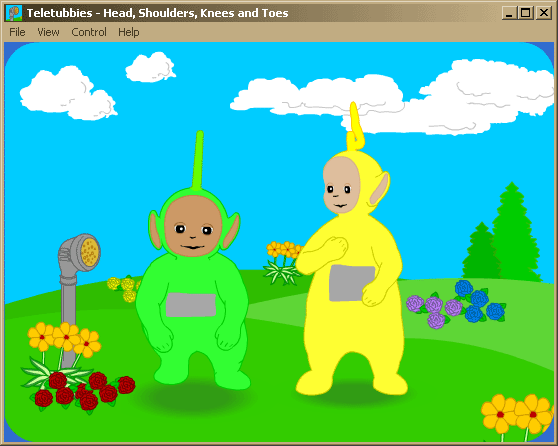Click the Teletubbies app icon in title bar

pyautogui.click(x=14, y=13)
